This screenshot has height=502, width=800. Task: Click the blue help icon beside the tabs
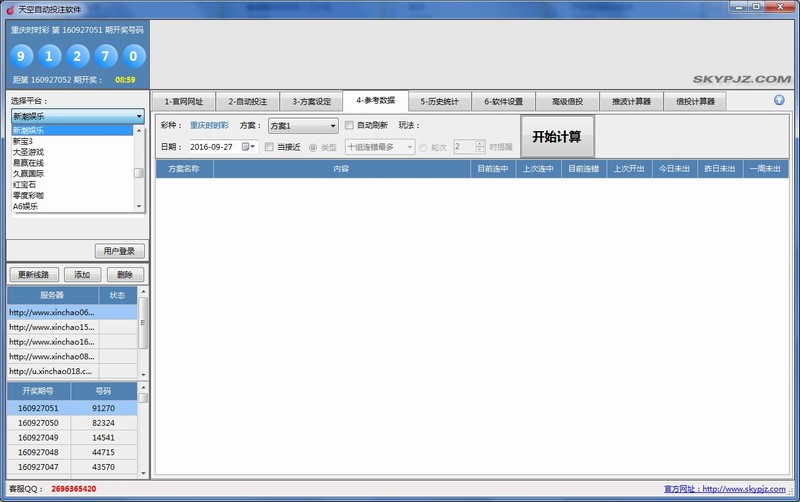[779, 100]
